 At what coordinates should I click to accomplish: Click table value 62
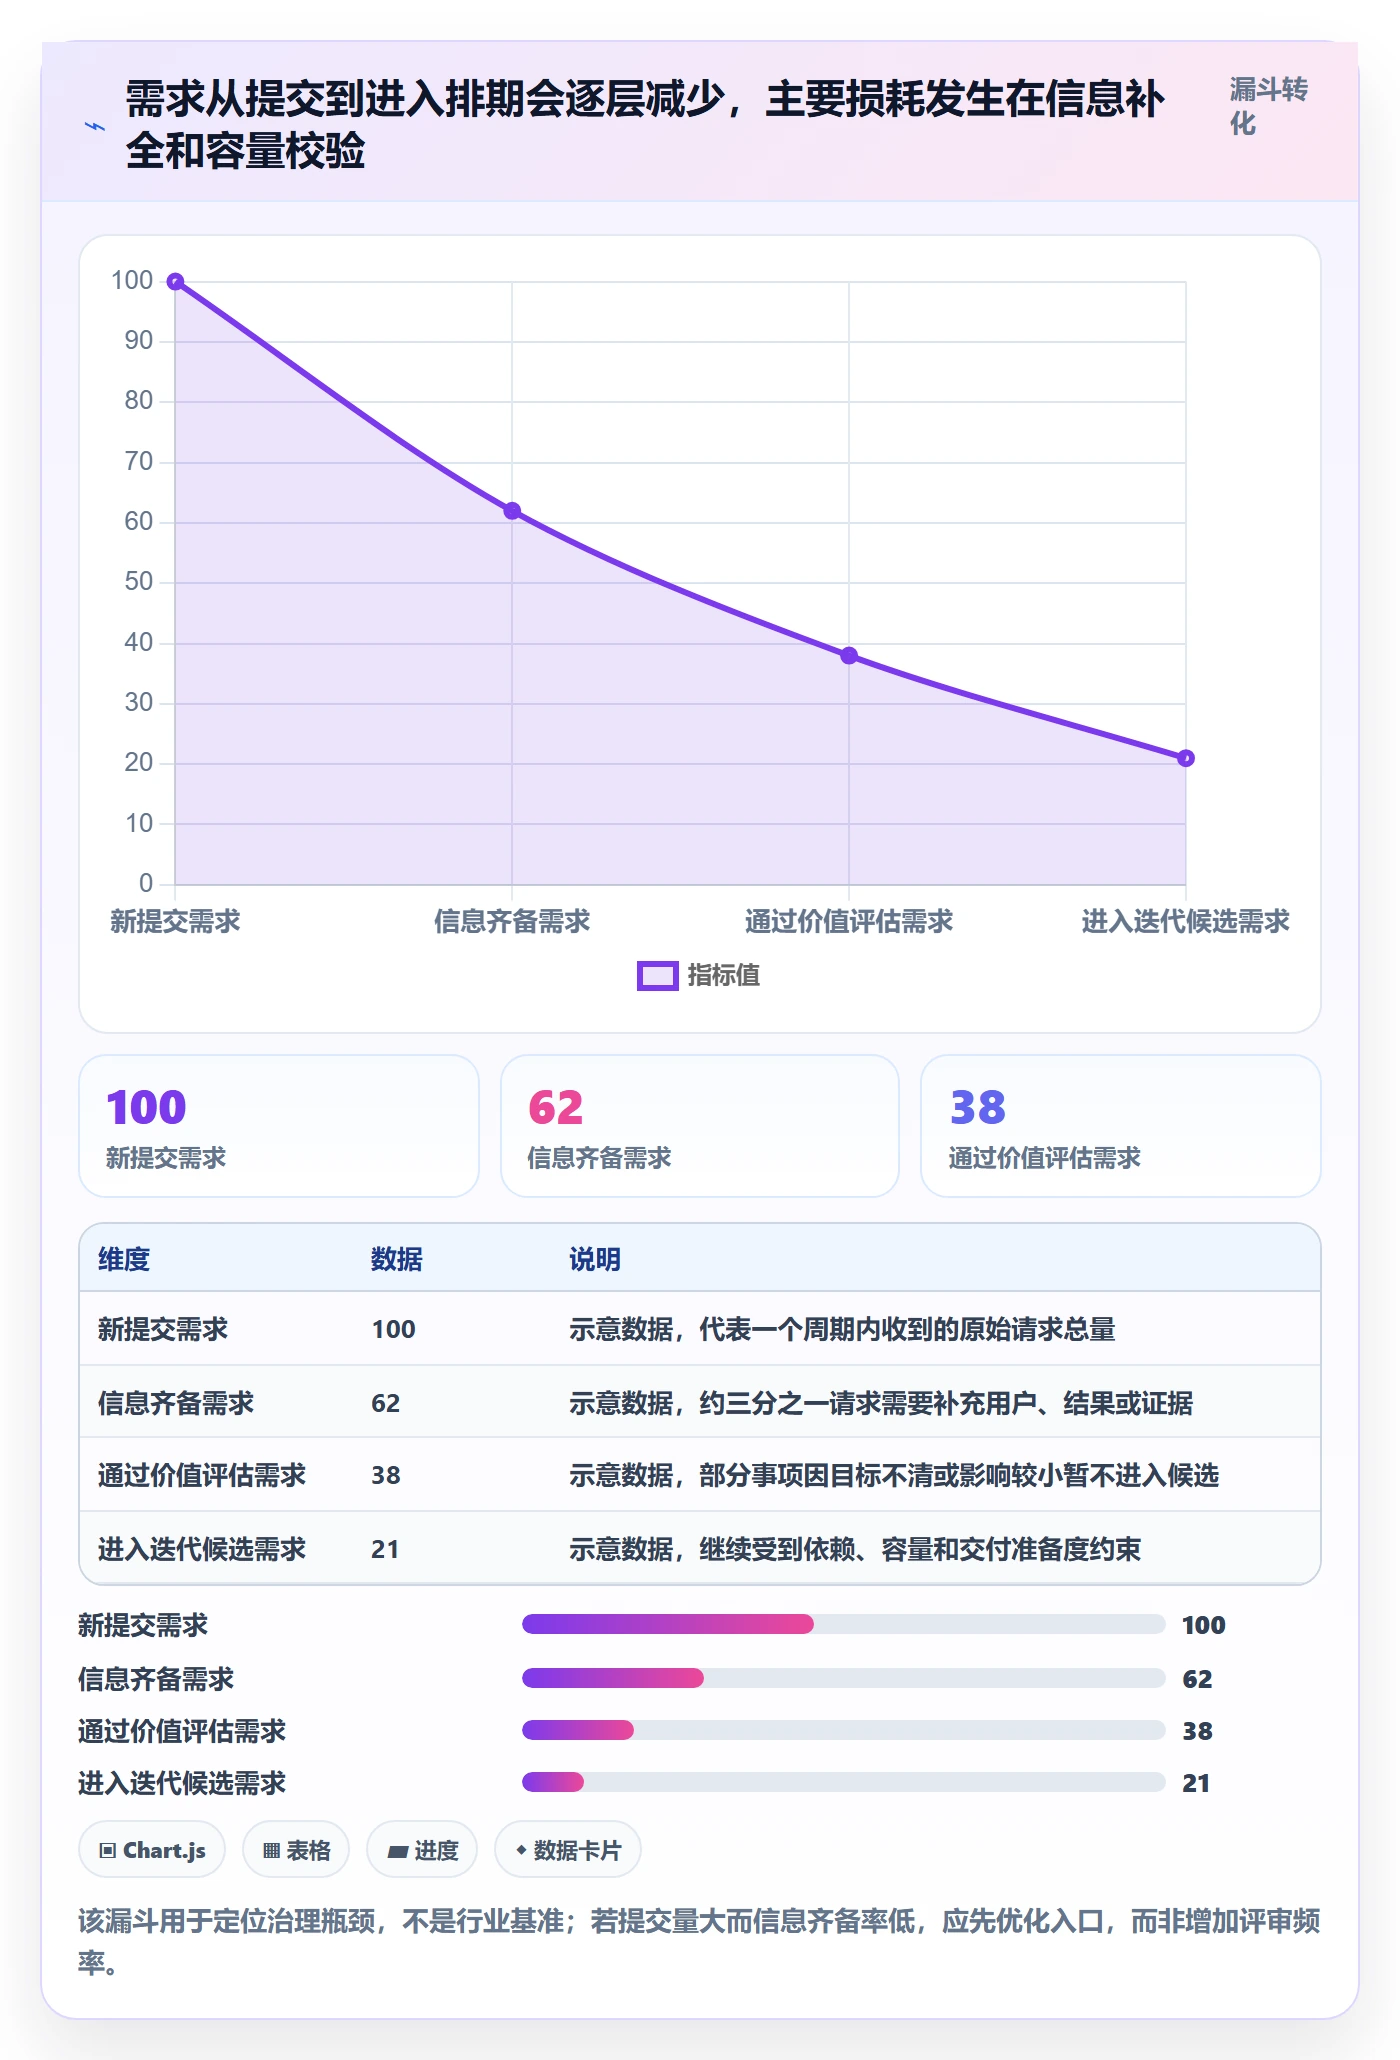coord(386,1403)
